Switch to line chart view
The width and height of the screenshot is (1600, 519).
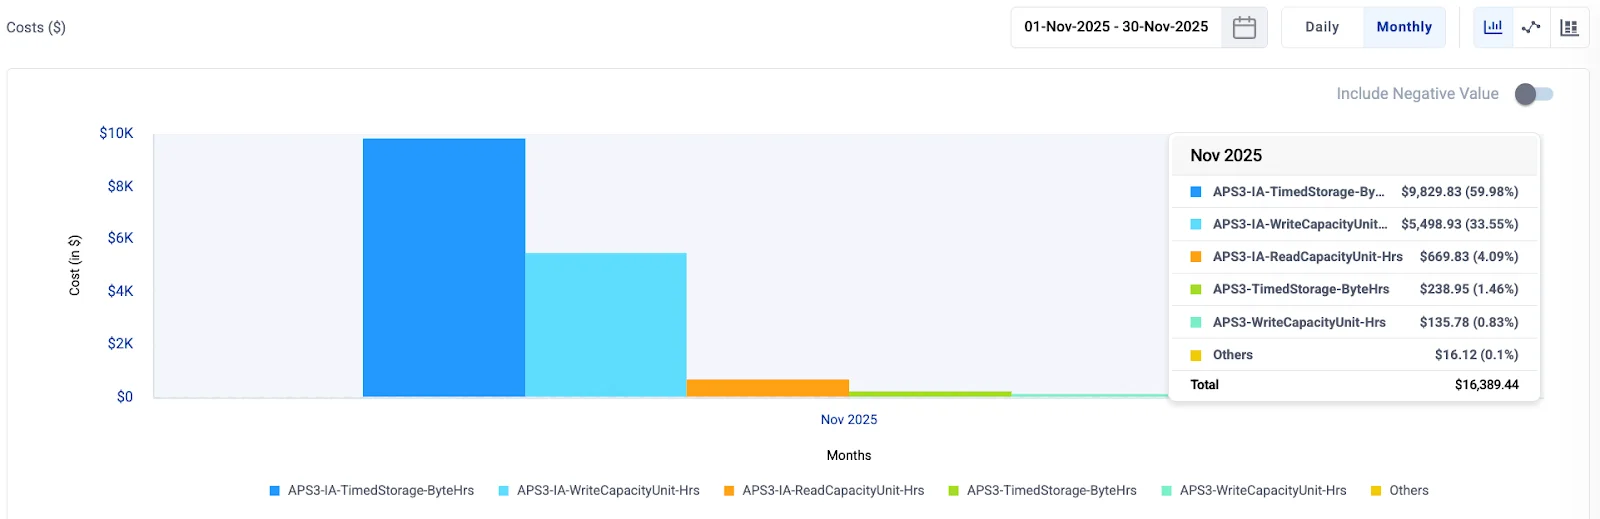pyautogui.click(x=1531, y=27)
